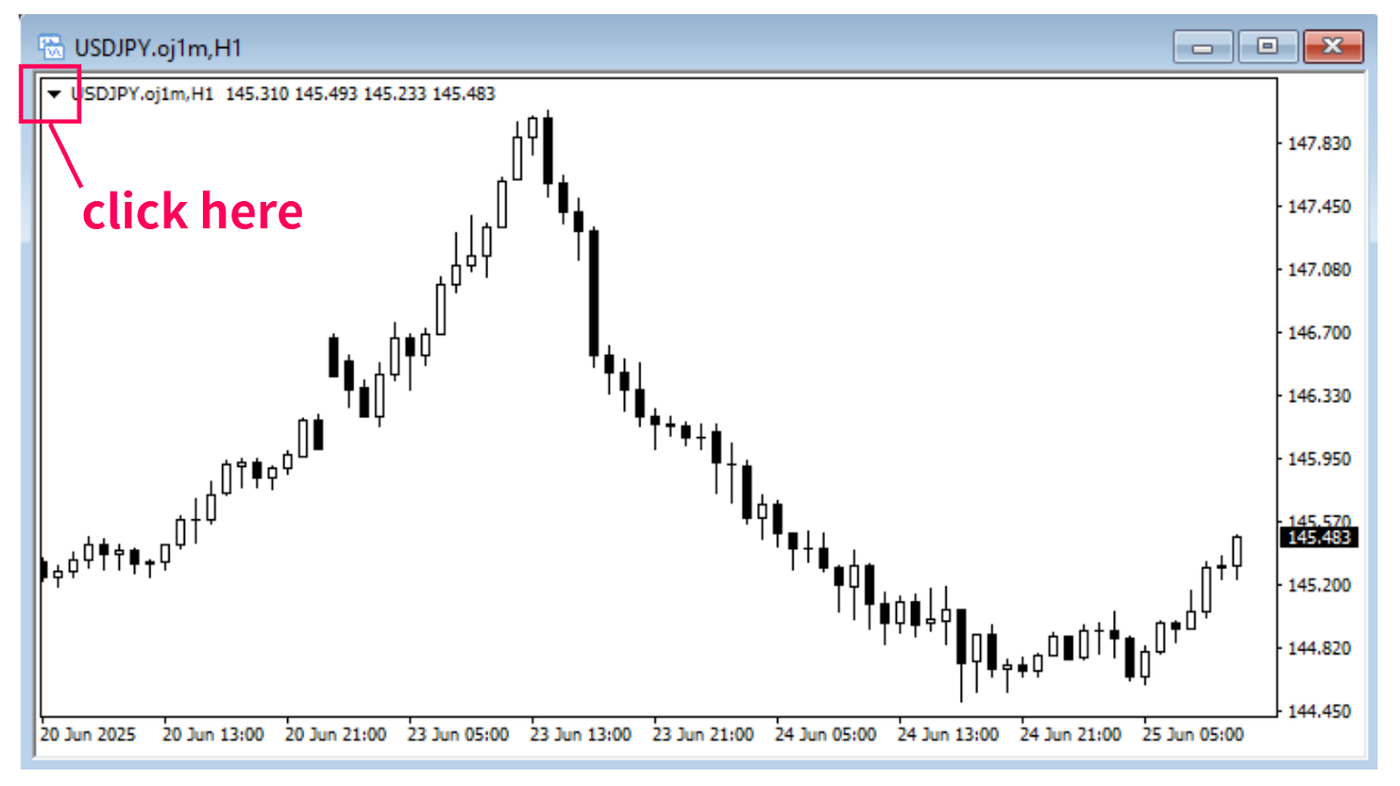This screenshot has height=786, width=1400.
Task: Select the '20 Jun 2025' date label
Action: (x=88, y=734)
